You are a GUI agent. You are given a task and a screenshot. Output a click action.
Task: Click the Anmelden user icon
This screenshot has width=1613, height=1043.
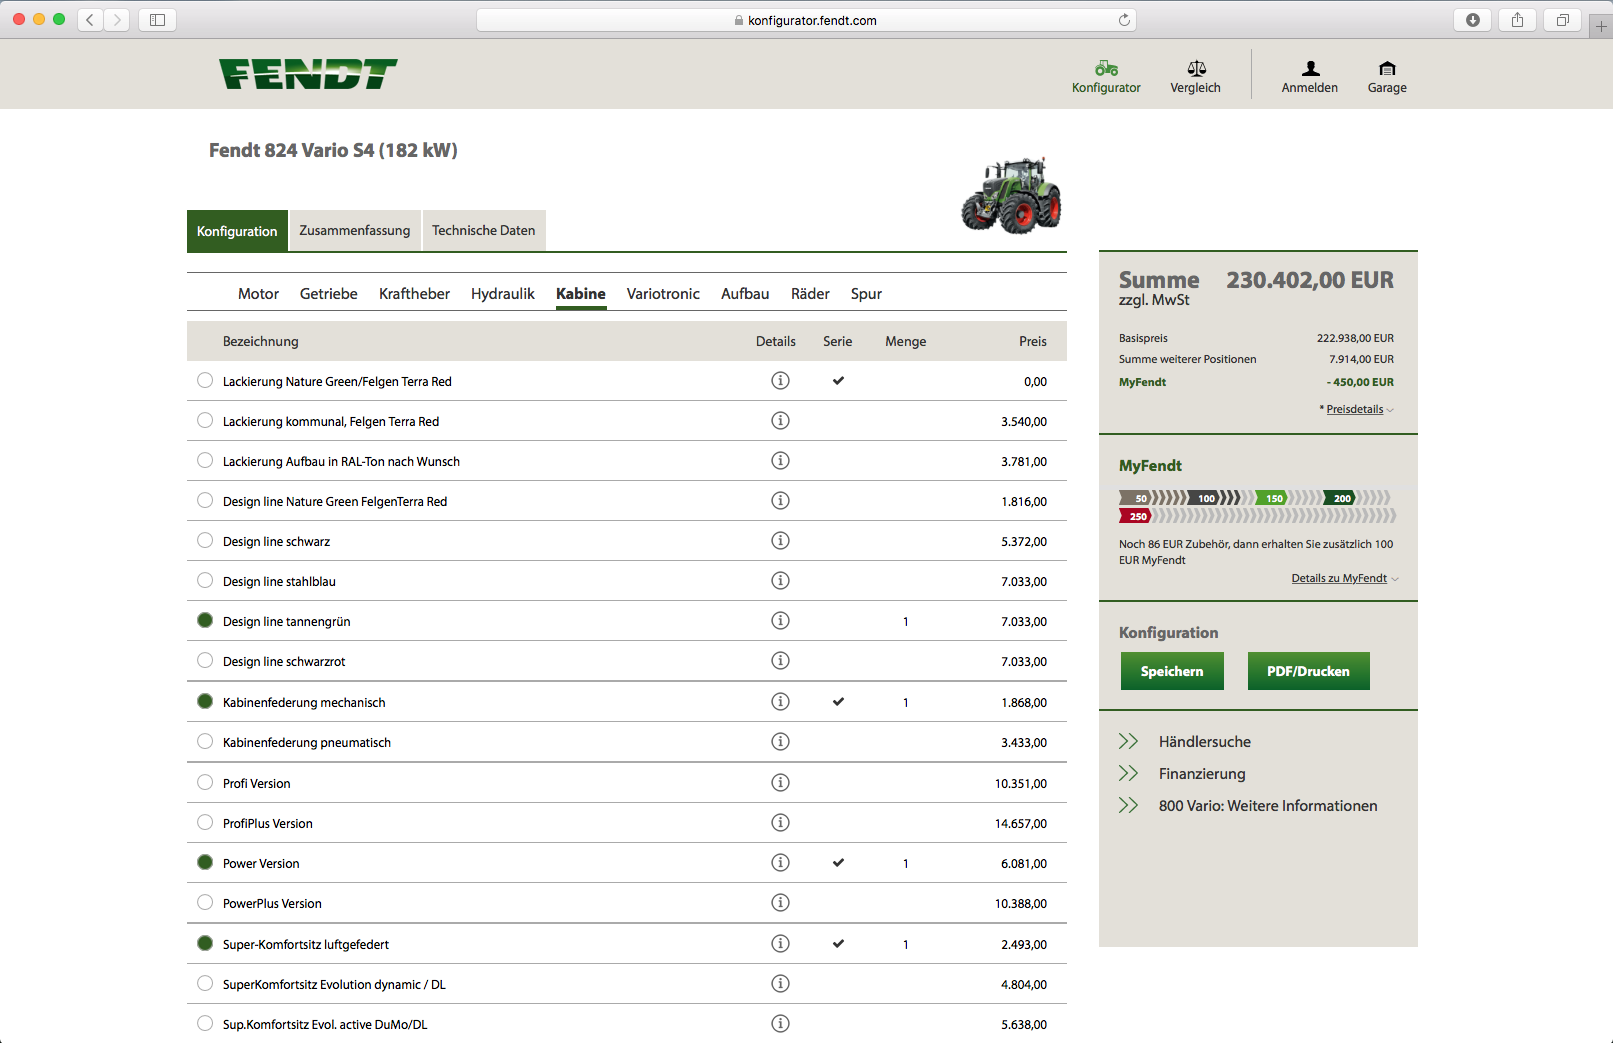coord(1310,69)
